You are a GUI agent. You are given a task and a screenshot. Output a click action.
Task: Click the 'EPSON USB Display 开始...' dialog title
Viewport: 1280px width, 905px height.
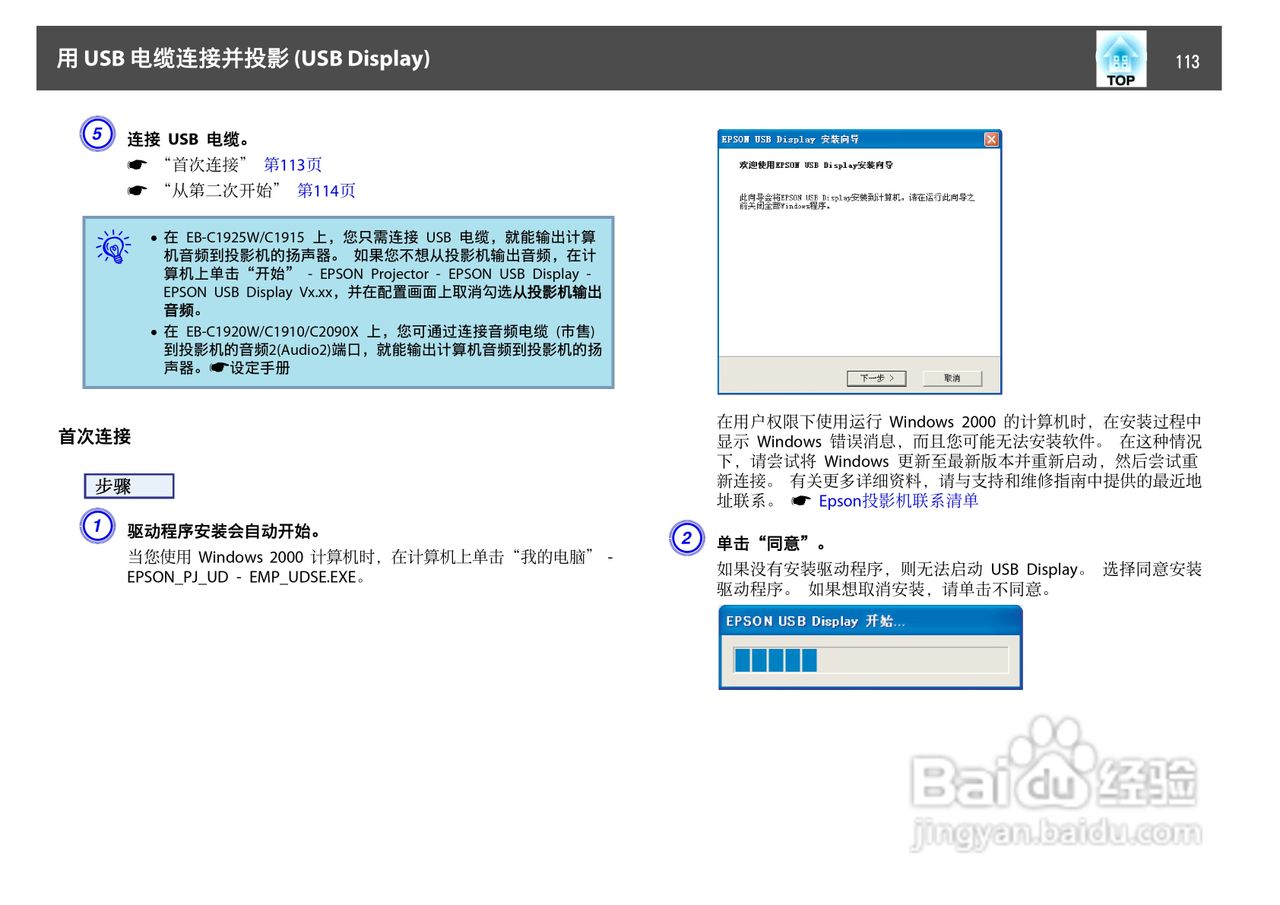(x=815, y=621)
